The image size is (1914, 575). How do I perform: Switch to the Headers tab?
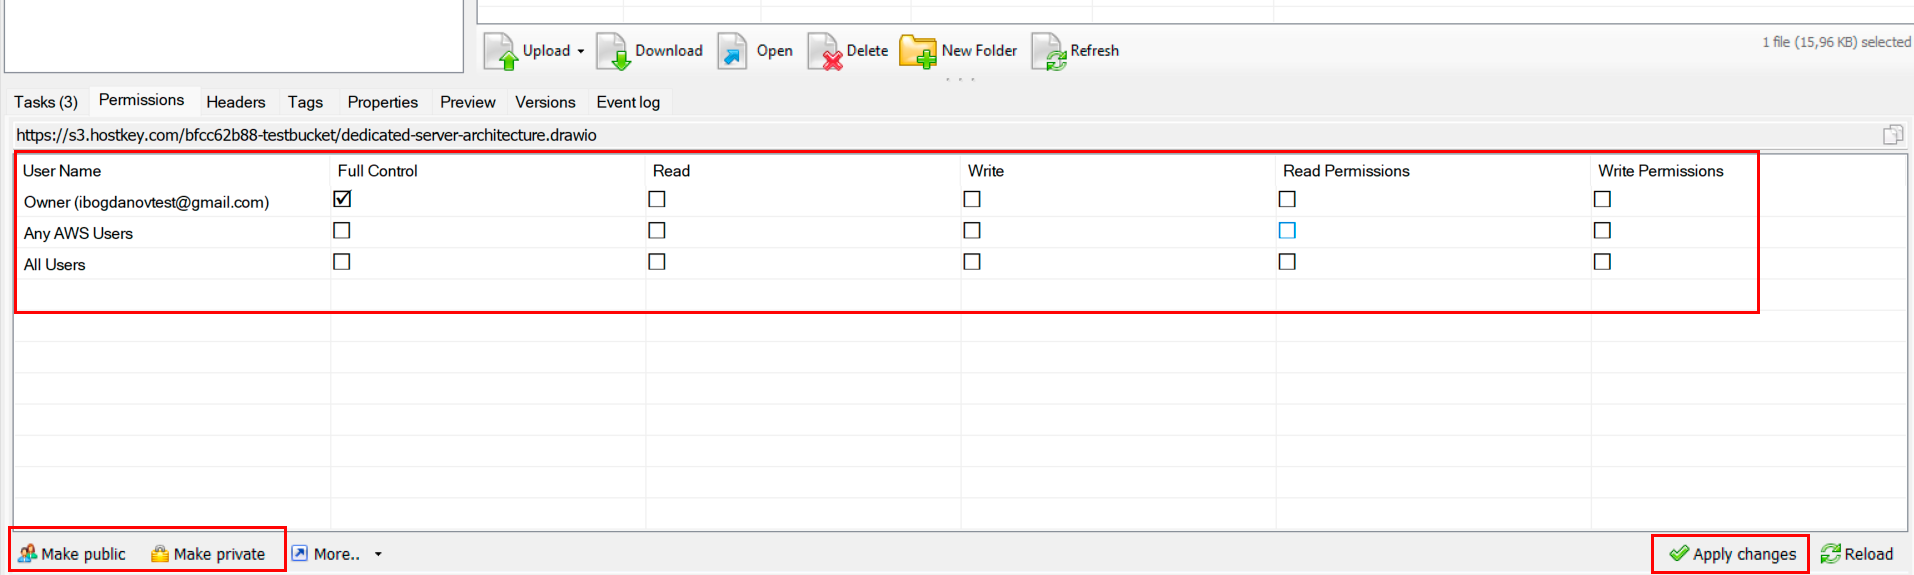[235, 102]
